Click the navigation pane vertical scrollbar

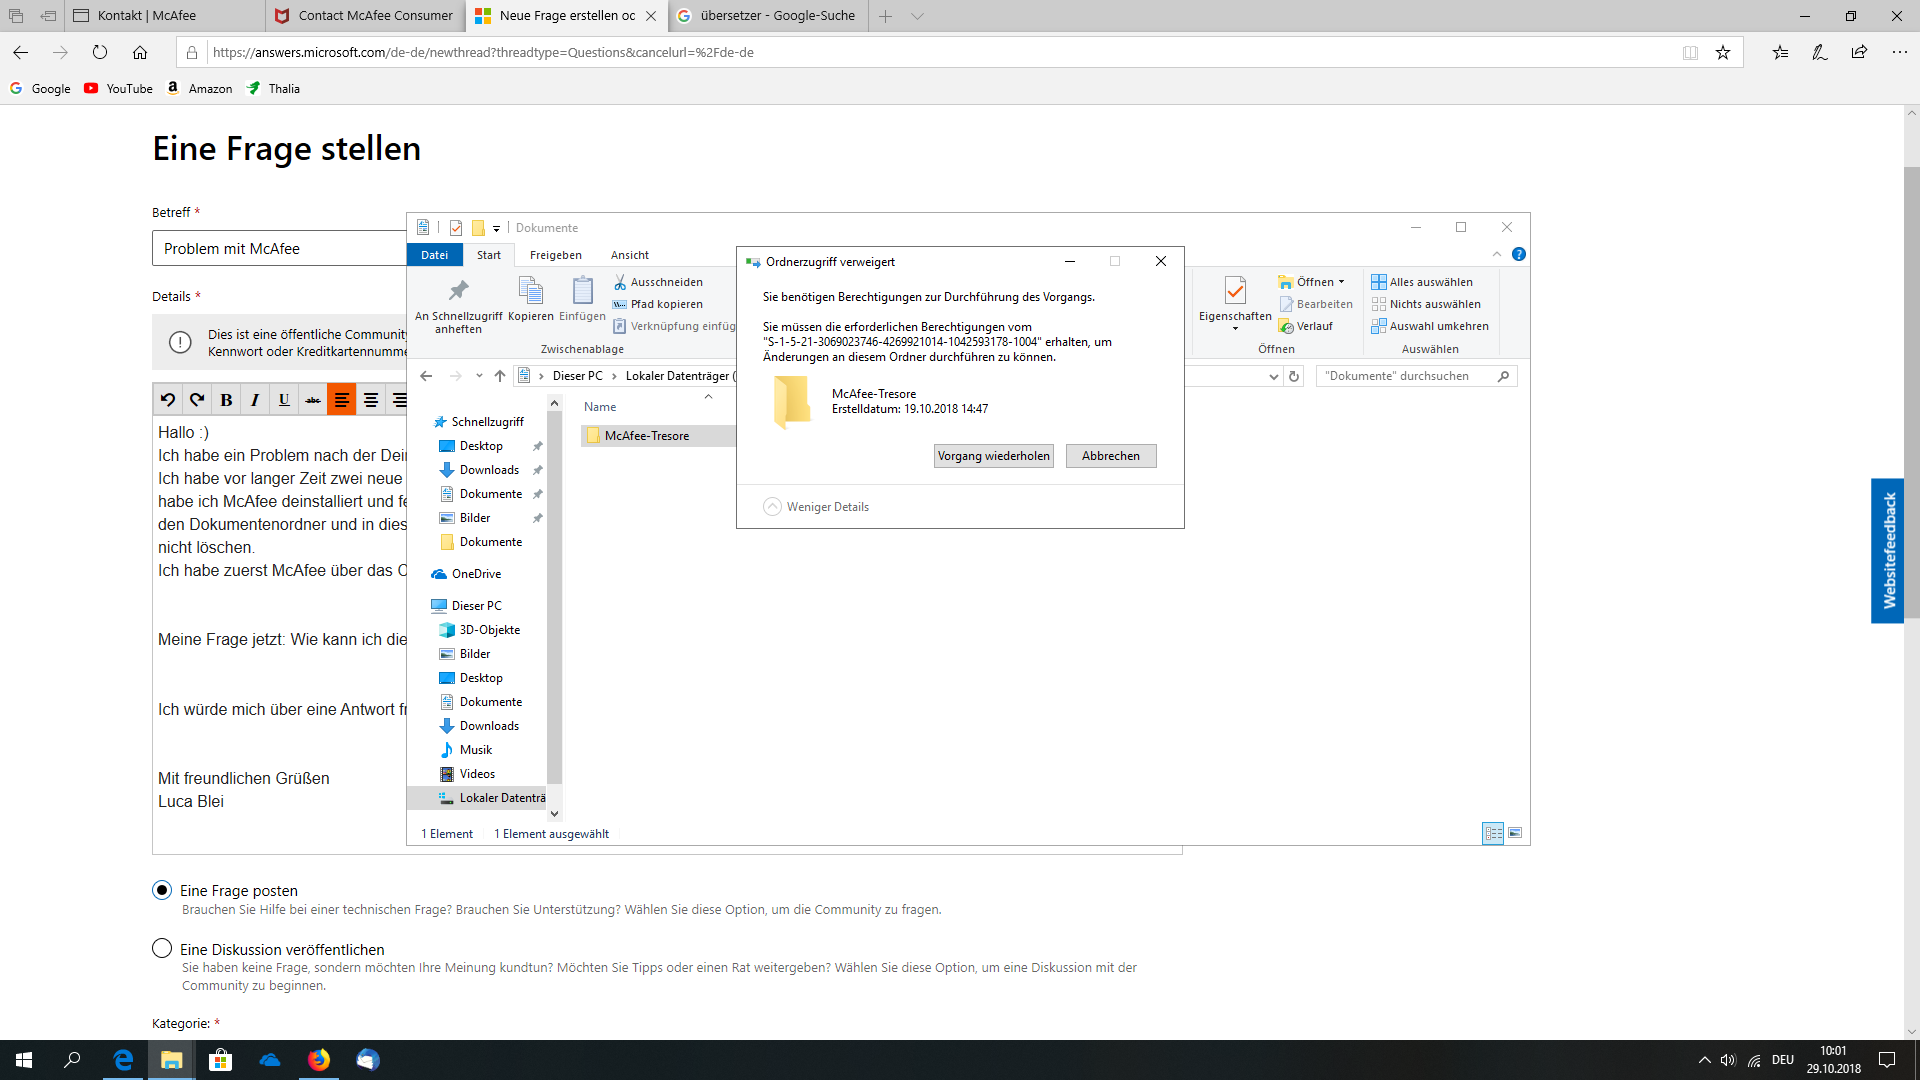[555, 598]
